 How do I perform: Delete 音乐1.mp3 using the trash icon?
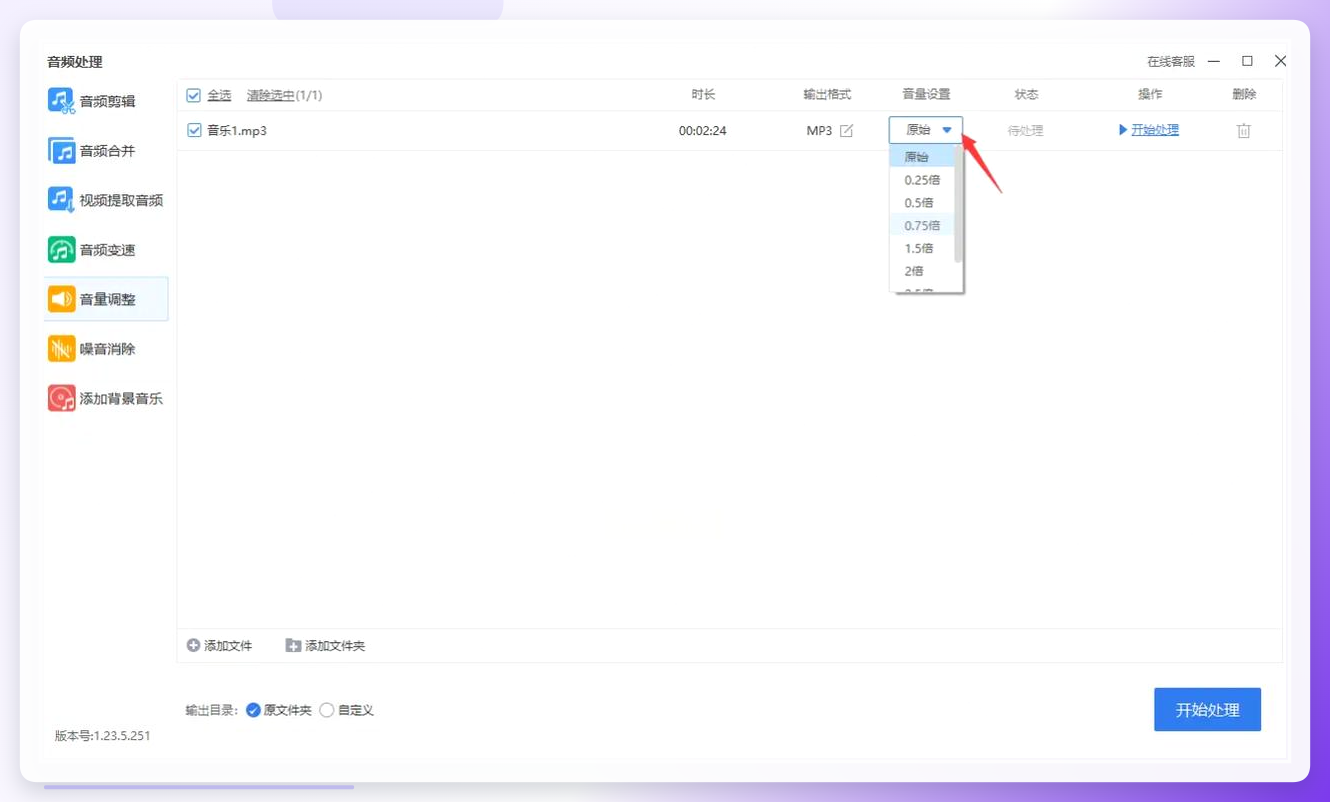tap(1244, 131)
